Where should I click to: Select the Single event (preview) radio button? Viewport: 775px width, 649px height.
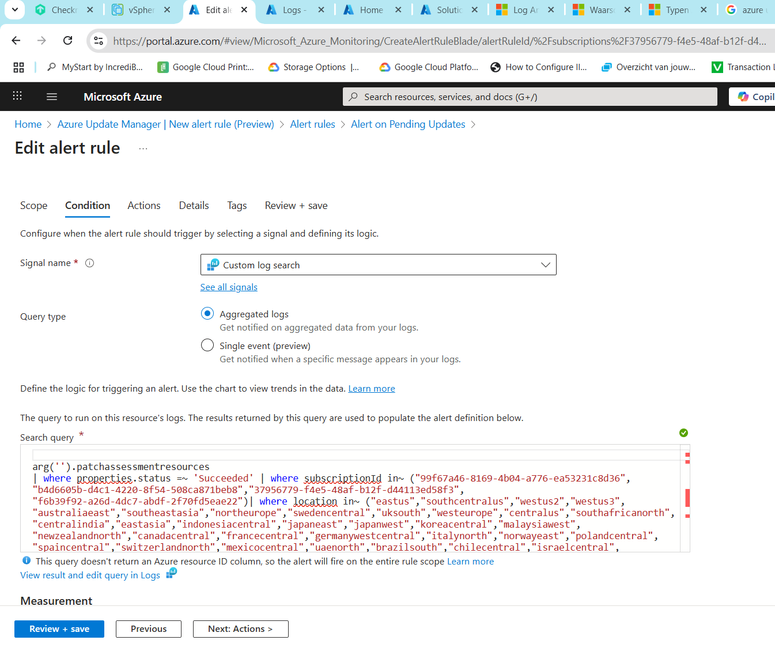coord(208,345)
